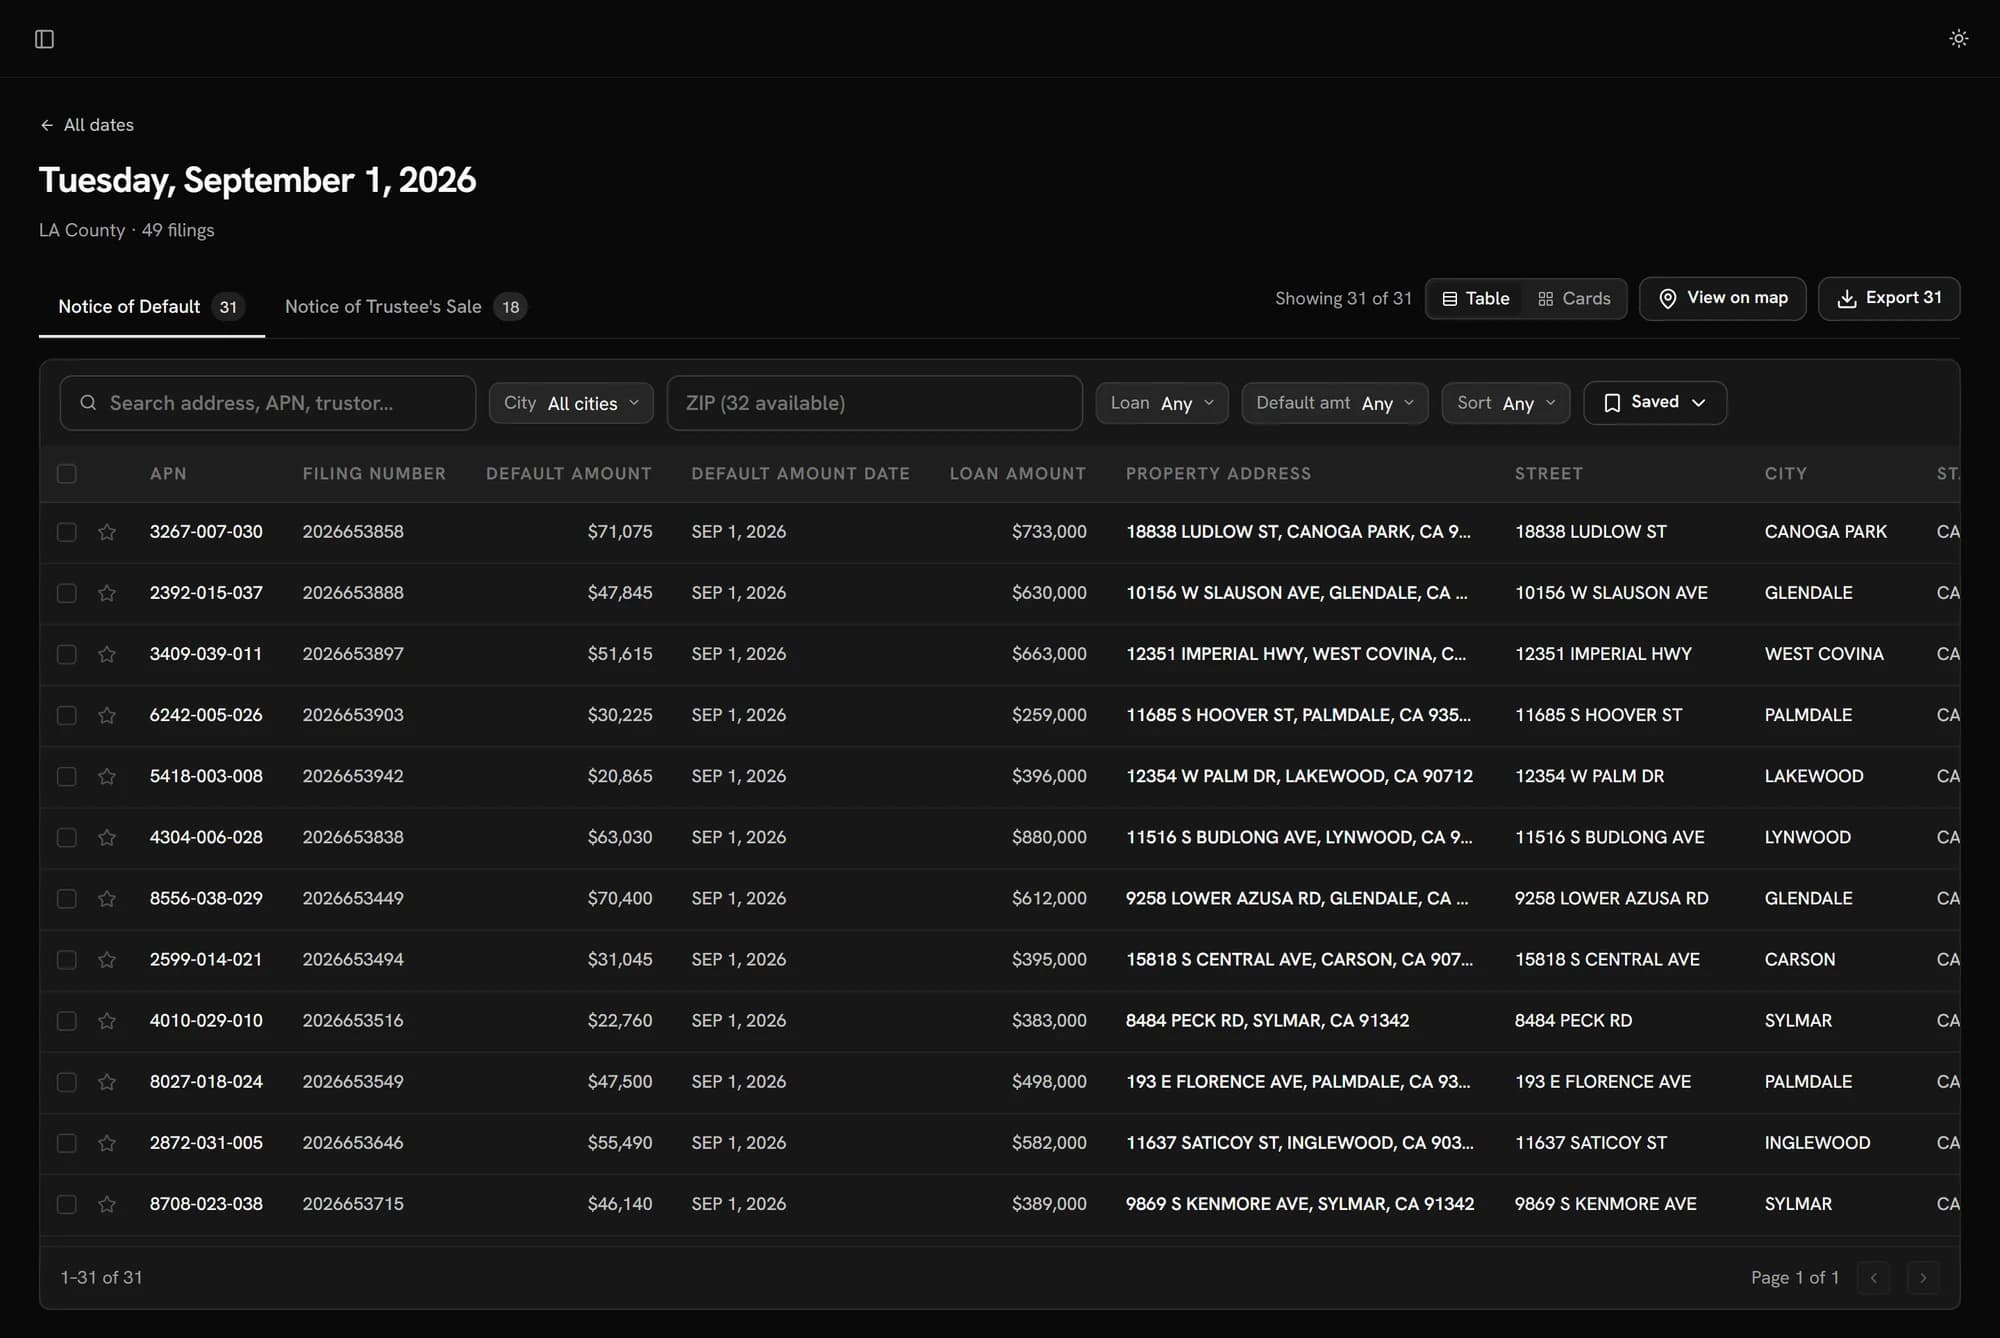Star the 2392-015-037 row
Screen dimensions: 2000x1338
pos(107,593)
